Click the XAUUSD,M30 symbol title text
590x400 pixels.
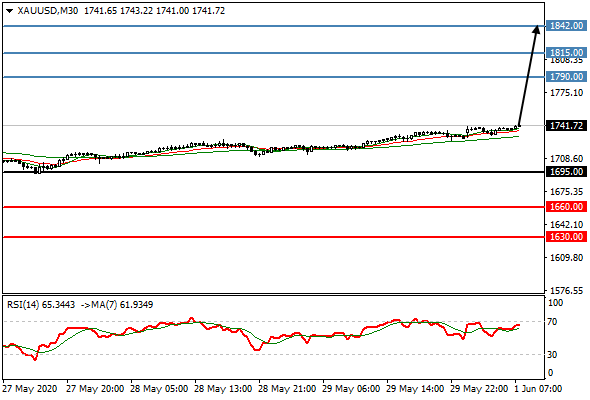coord(48,11)
